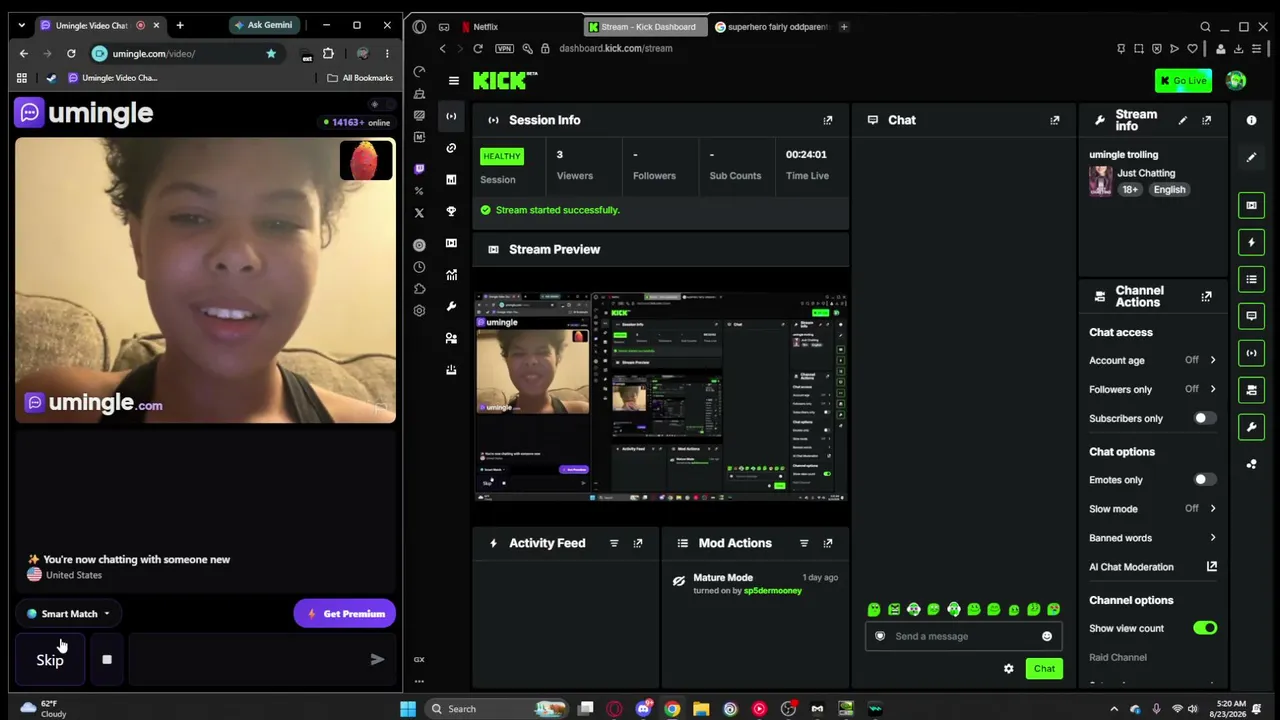Image resolution: width=1280 pixels, height=720 pixels.
Task: Open chat settings gear
Action: 1009,669
